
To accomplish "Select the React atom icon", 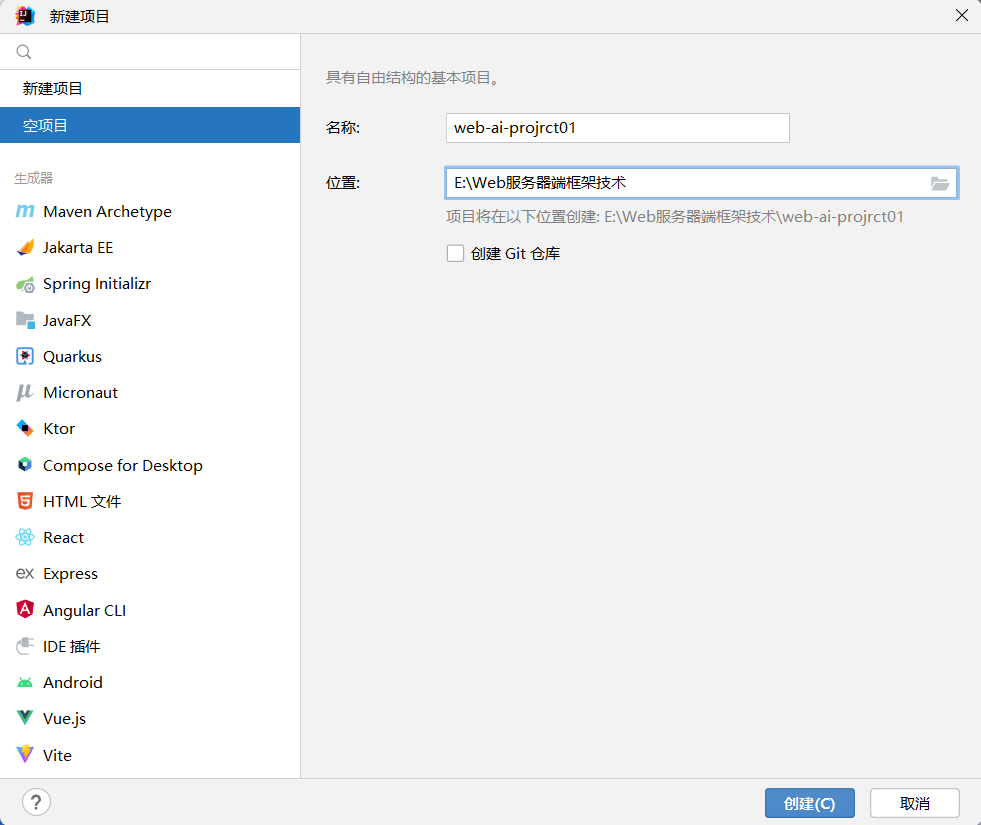I will click(x=25, y=537).
